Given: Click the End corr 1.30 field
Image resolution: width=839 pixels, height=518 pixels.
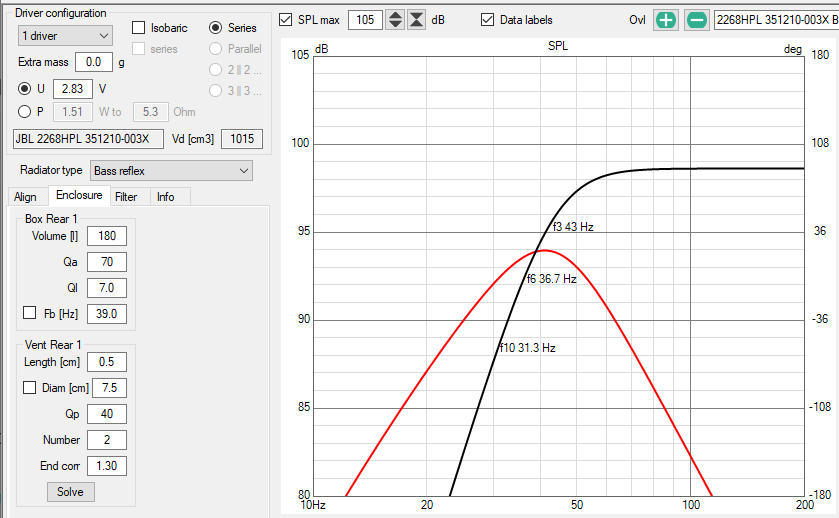Looking at the screenshot, I should (107, 466).
